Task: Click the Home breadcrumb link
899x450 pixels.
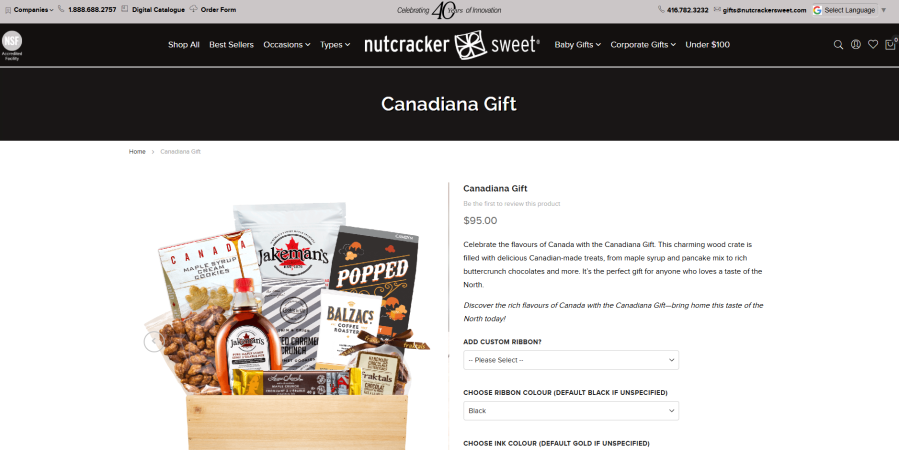Action: [x=137, y=152]
